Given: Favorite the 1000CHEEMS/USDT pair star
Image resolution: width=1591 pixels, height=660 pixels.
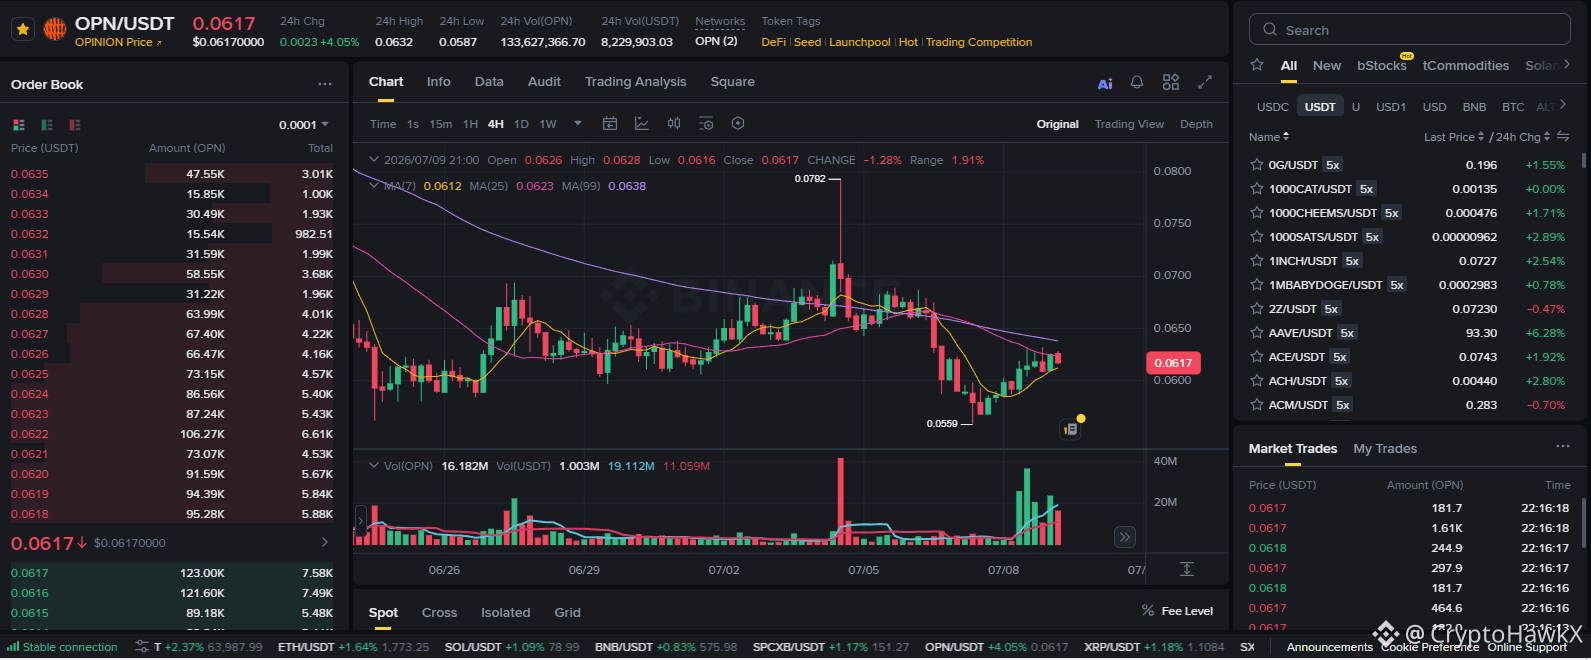Looking at the screenshot, I should [1257, 213].
